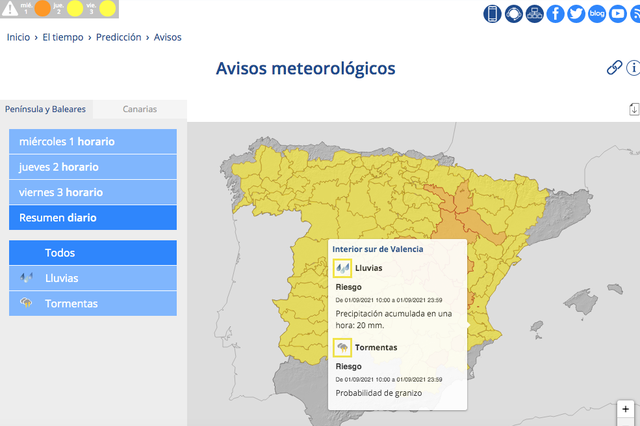Open the sitemap icon in the header
The height and width of the screenshot is (426, 640).
pyautogui.click(x=534, y=14)
